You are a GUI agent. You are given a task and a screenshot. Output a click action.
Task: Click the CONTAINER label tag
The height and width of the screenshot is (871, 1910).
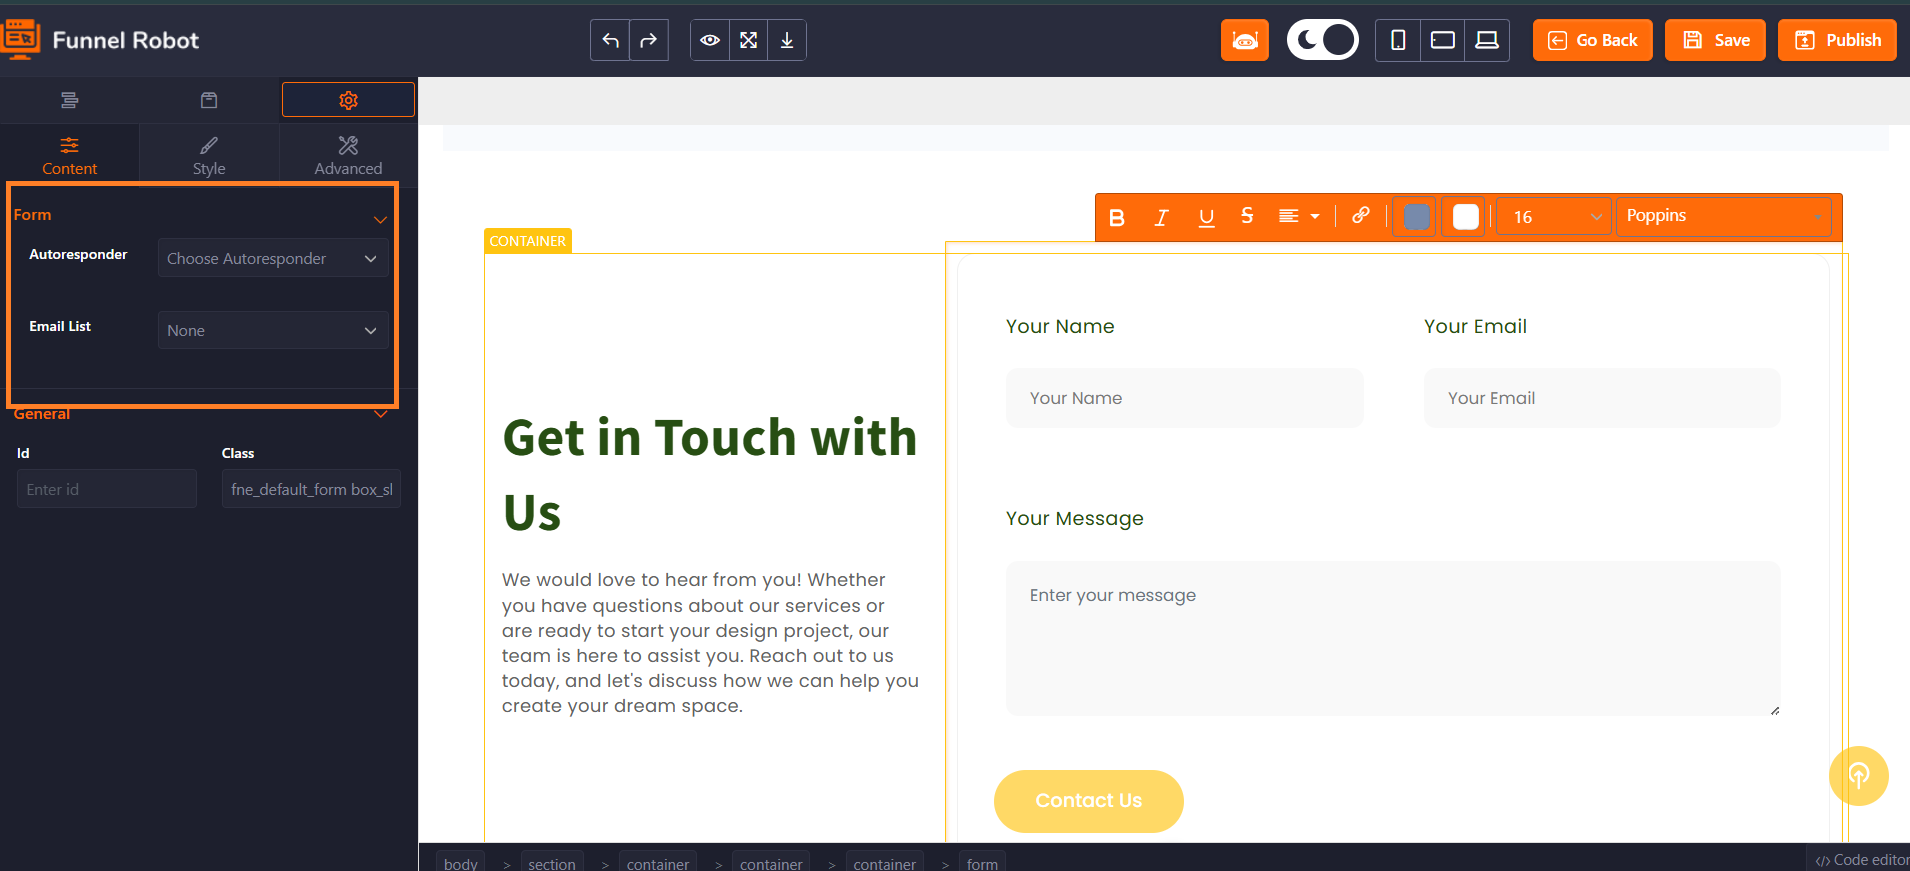pyautogui.click(x=528, y=241)
